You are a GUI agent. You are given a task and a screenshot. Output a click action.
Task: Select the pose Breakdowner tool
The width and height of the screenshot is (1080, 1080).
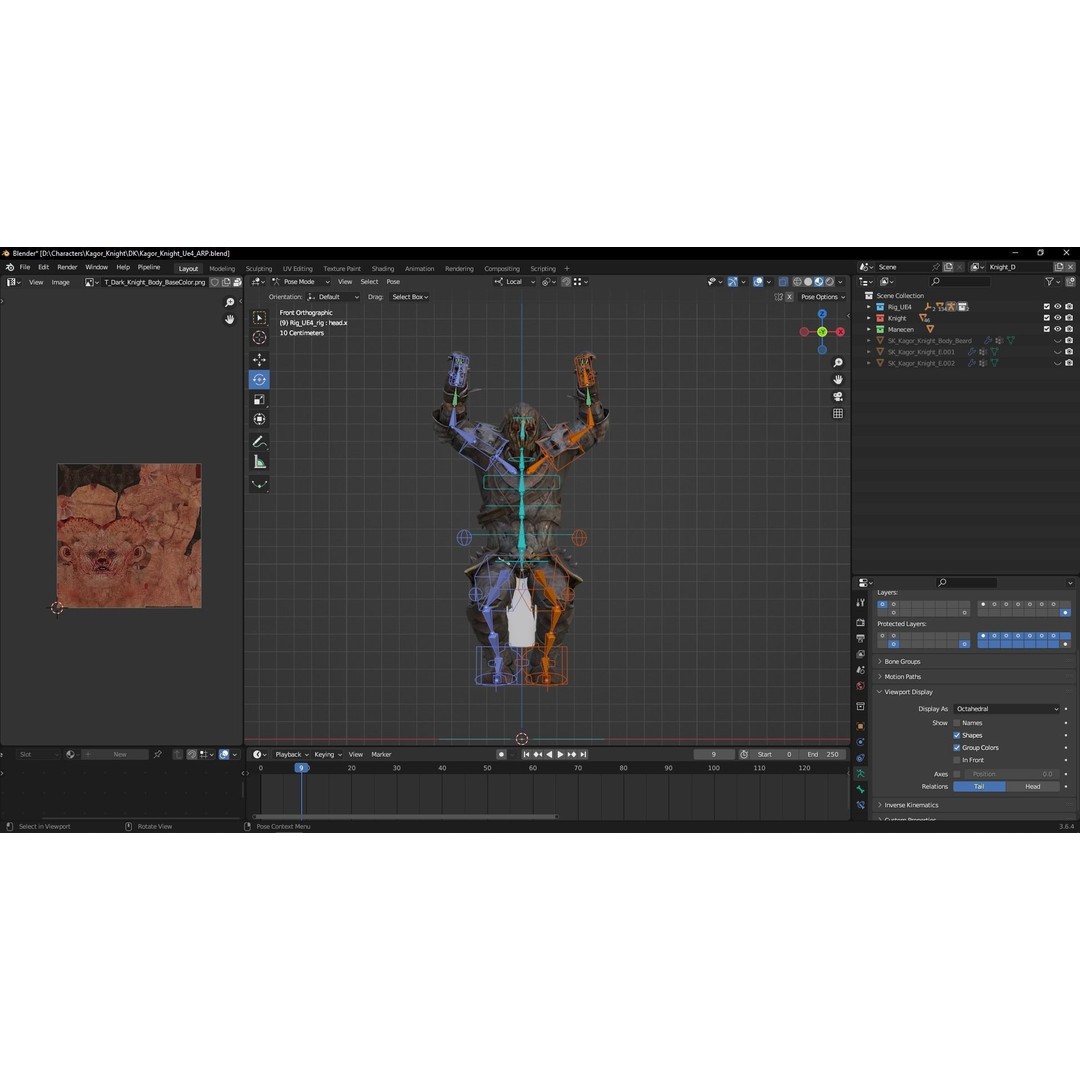coord(259,484)
